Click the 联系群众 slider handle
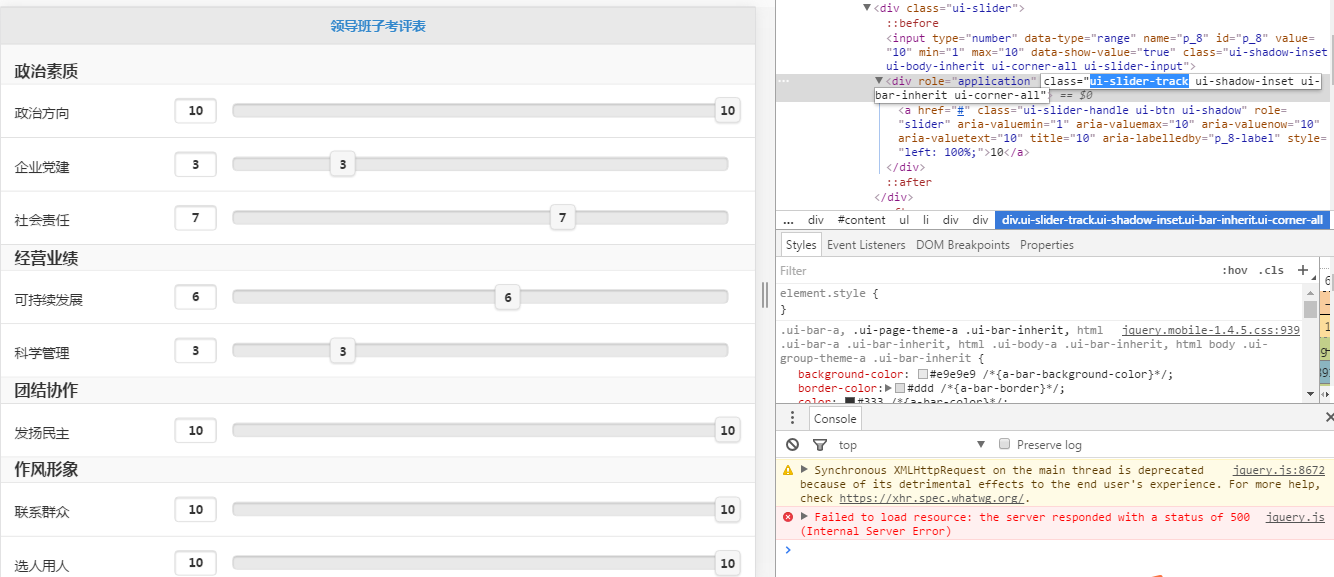1334x577 pixels. point(728,510)
